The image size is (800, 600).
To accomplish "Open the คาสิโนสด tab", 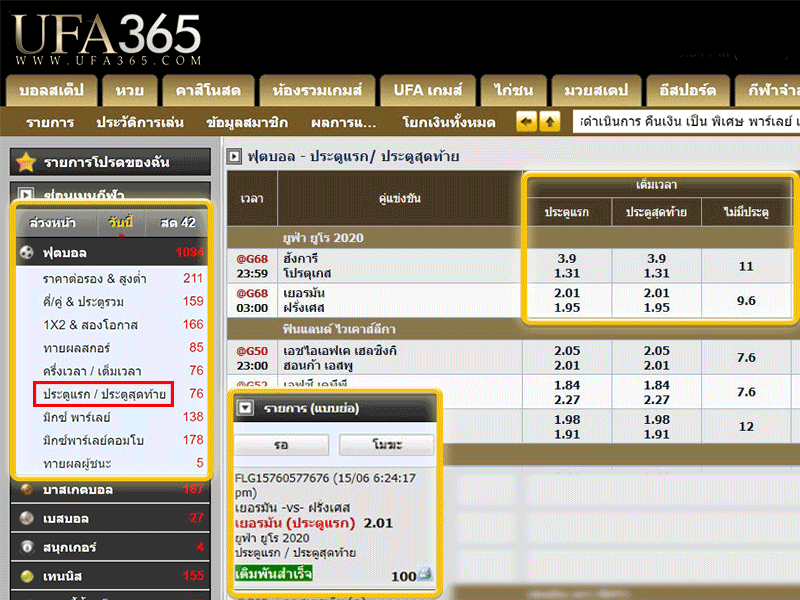I will click(208, 91).
